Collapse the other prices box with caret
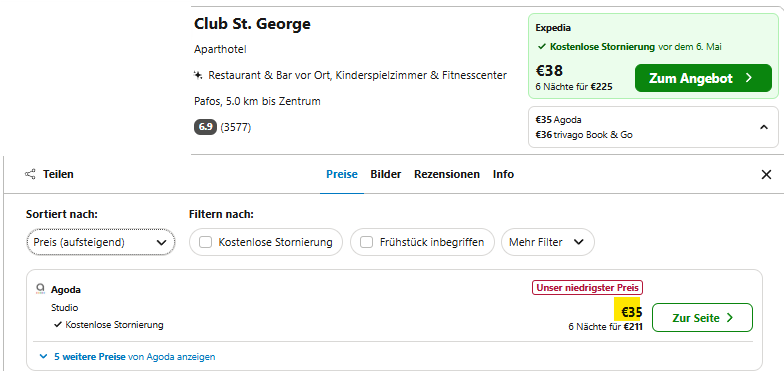Viewport: 784px width, 371px height. [764, 127]
